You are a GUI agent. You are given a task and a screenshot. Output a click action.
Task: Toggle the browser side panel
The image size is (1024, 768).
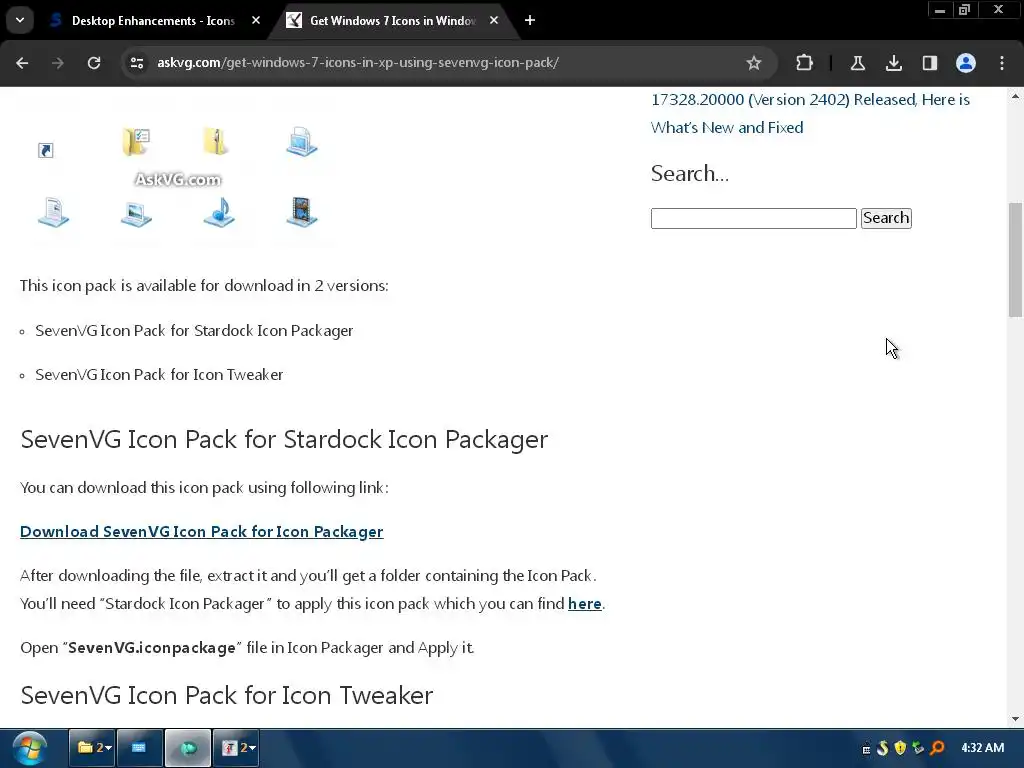coord(930,63)
